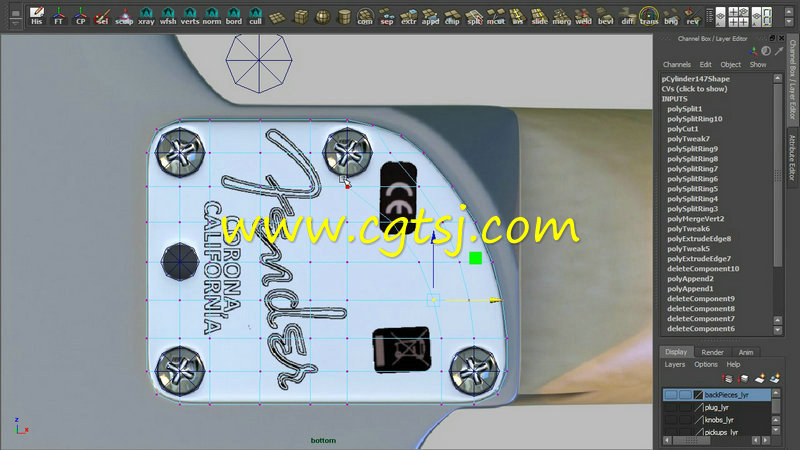This screenshot has height=450, width=800.
Task: Click the FT shelf icon
Action: pos(59,16)
